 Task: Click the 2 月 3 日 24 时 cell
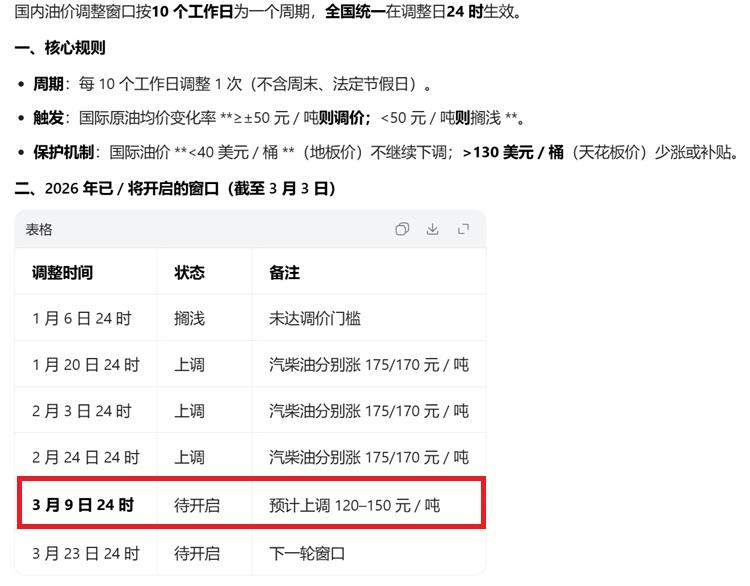pyautogui.click(x=81, y=411)
